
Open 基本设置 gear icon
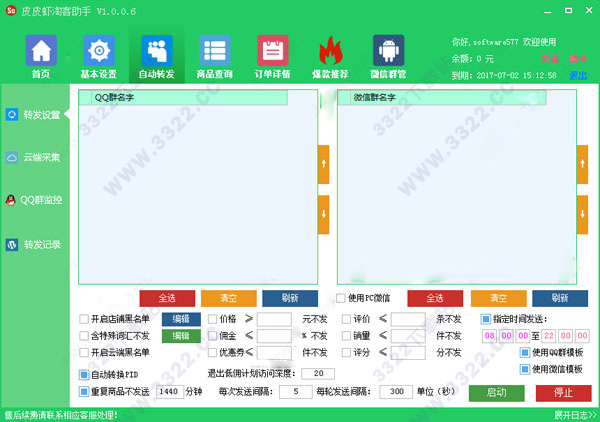coord(99,51)
